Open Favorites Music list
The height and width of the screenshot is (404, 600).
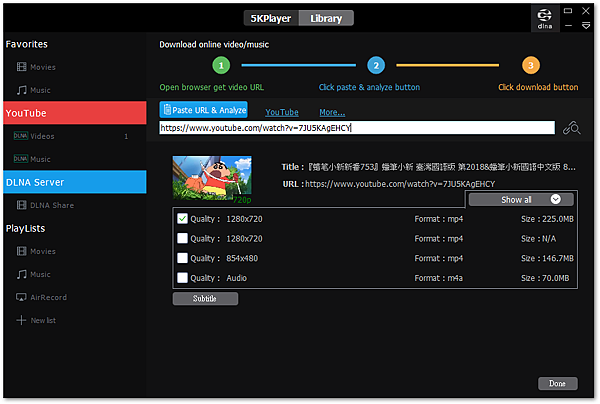(40, 90)
